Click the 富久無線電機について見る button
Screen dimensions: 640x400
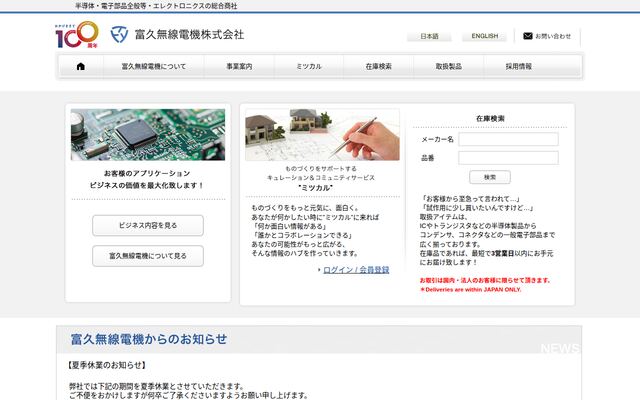click(x=148, y=256)
